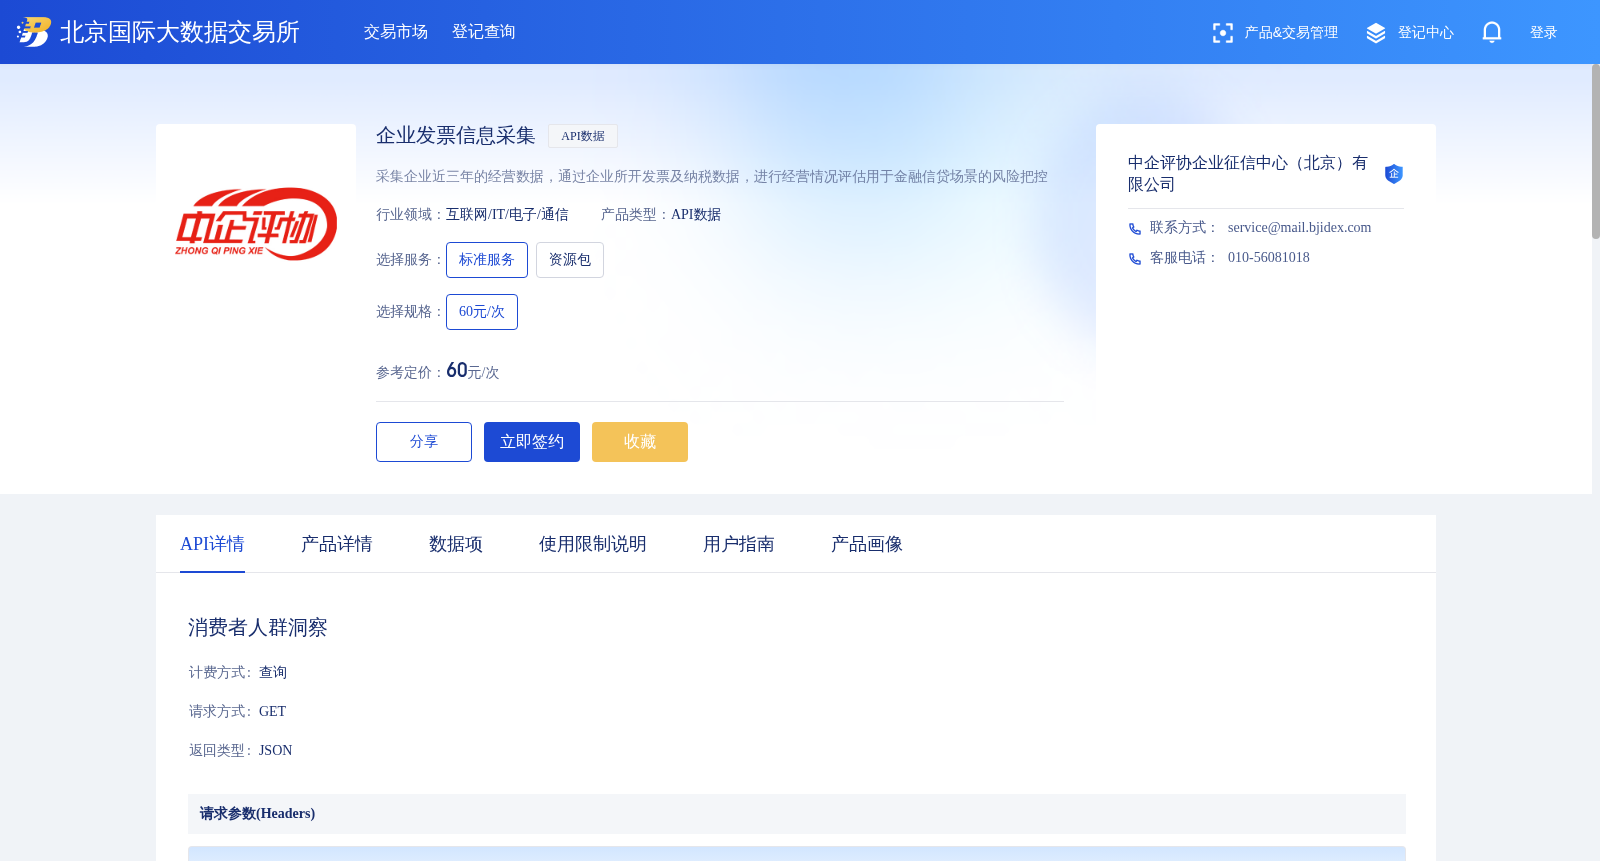Open 交易市场 in the top navigation
The image size is (1600, 861).
[396, 32]
